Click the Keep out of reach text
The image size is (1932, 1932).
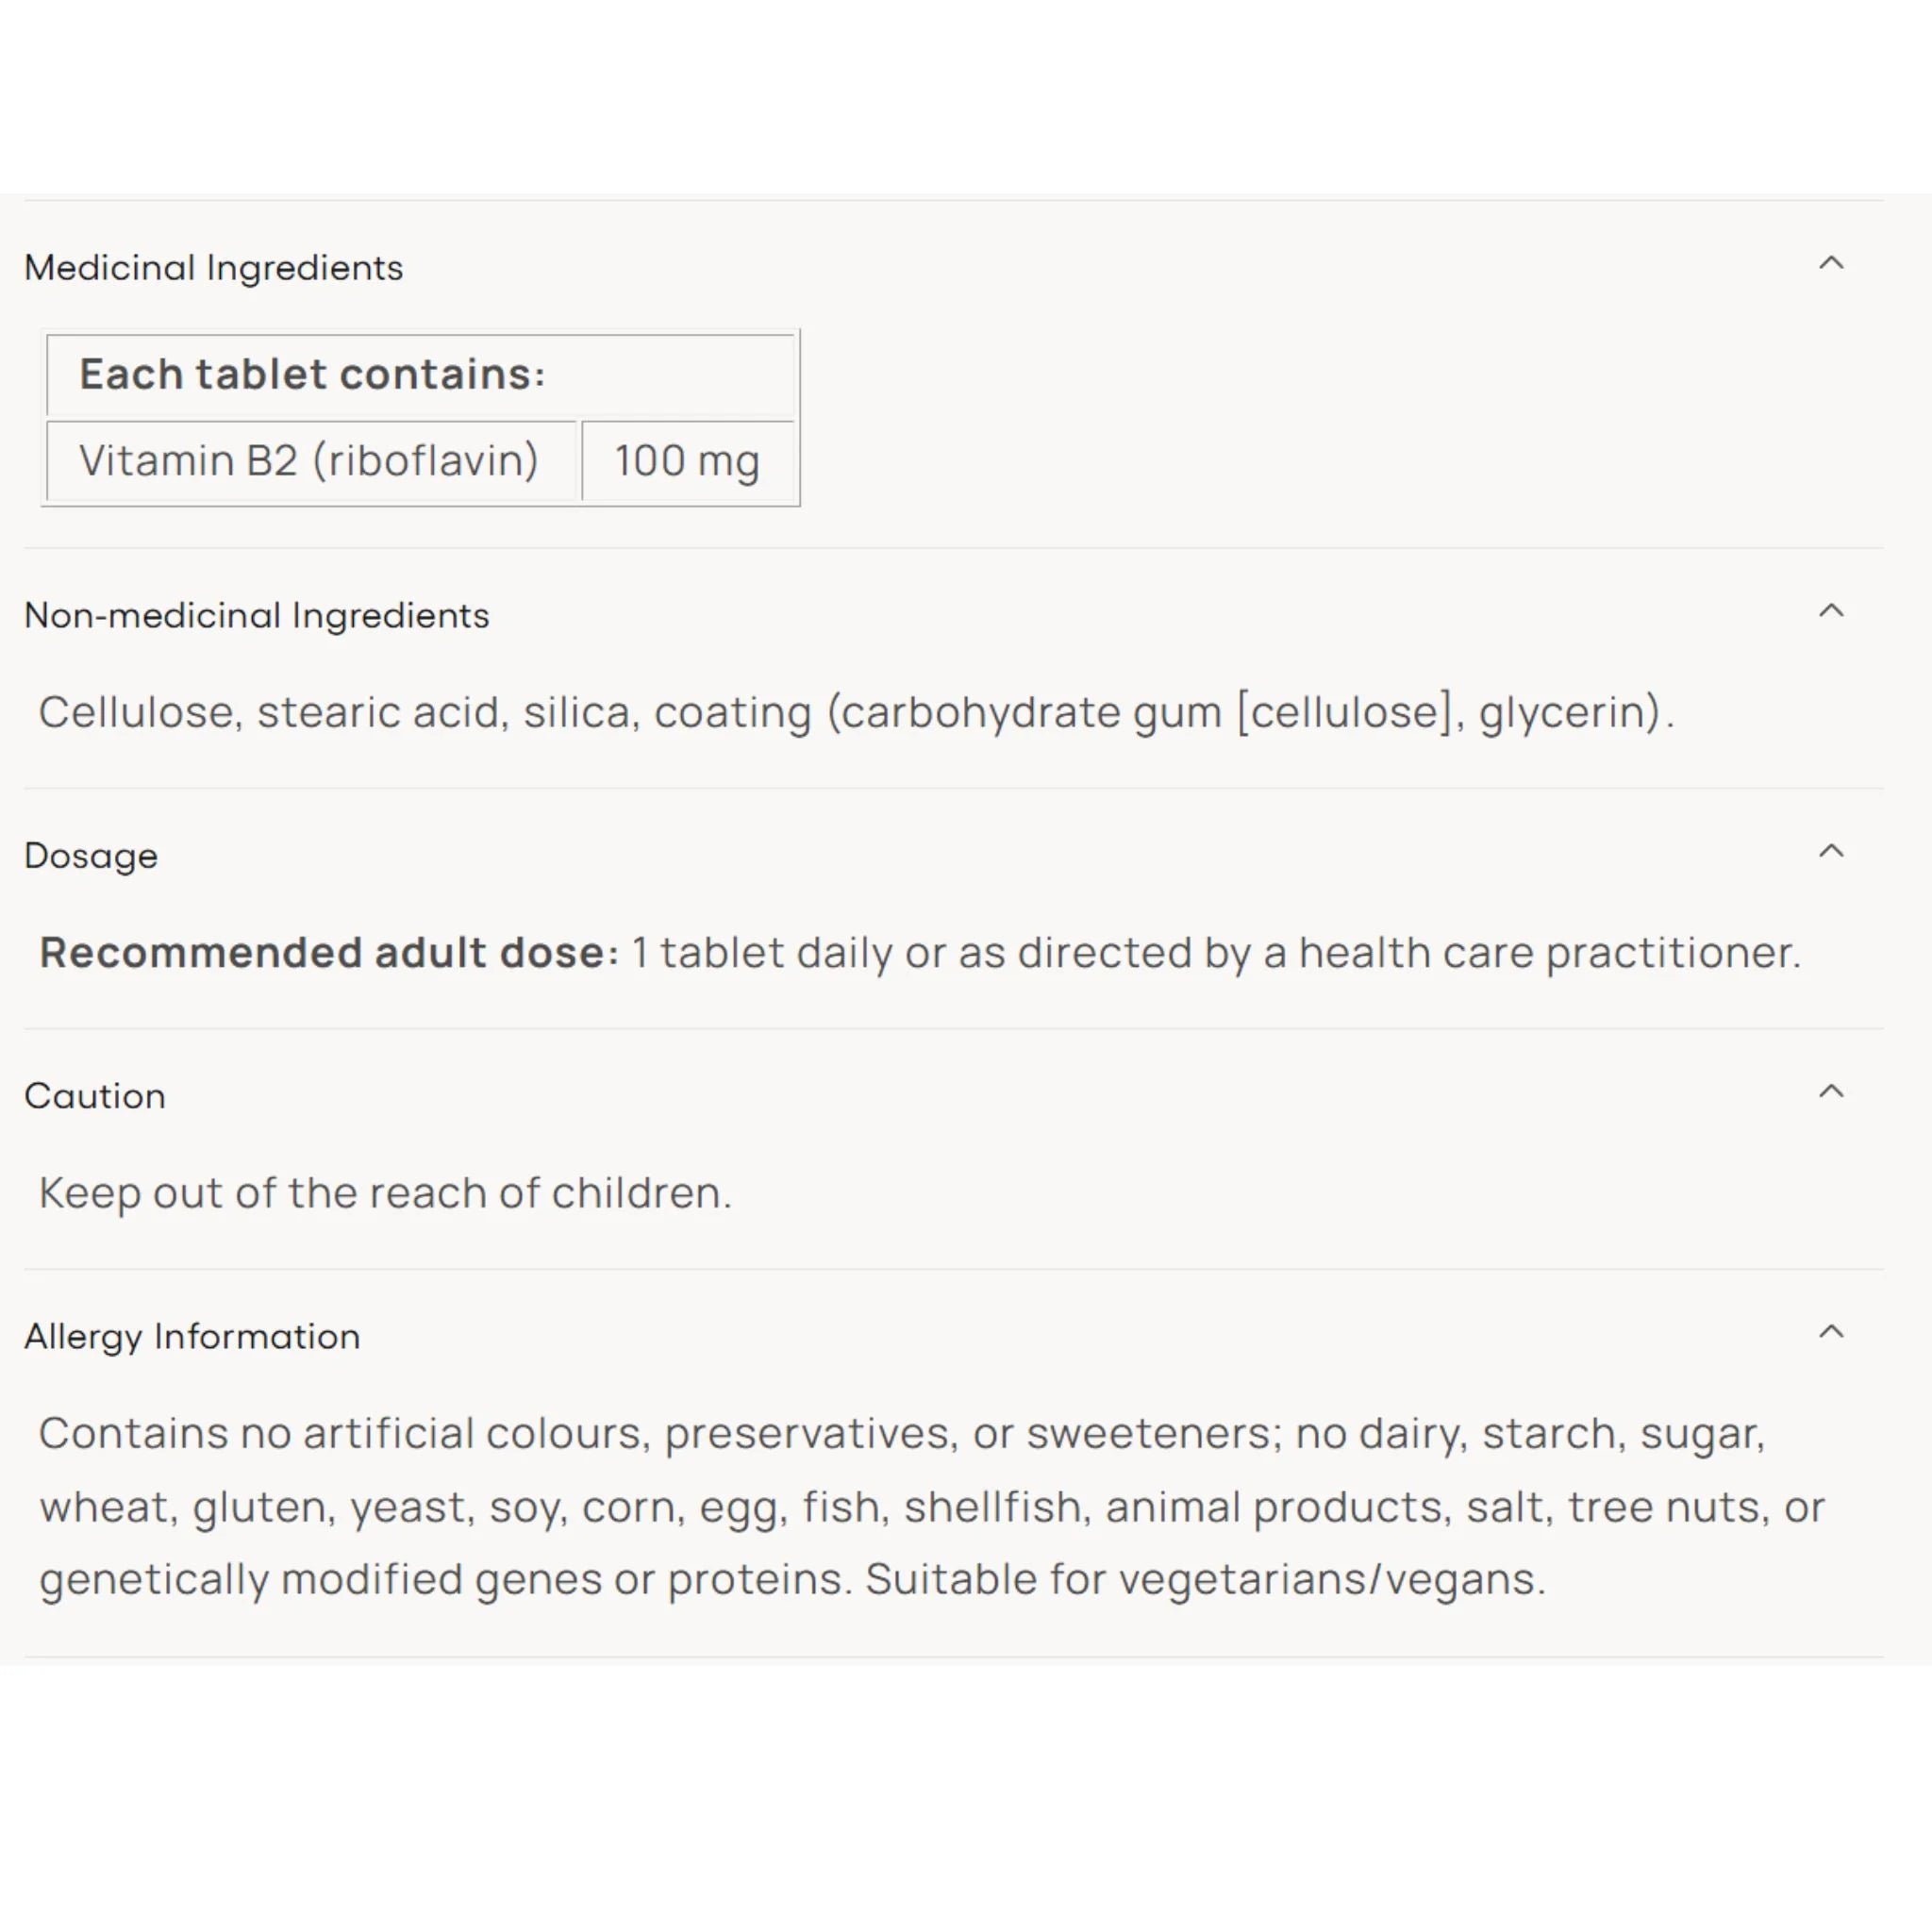(385, 1193)
